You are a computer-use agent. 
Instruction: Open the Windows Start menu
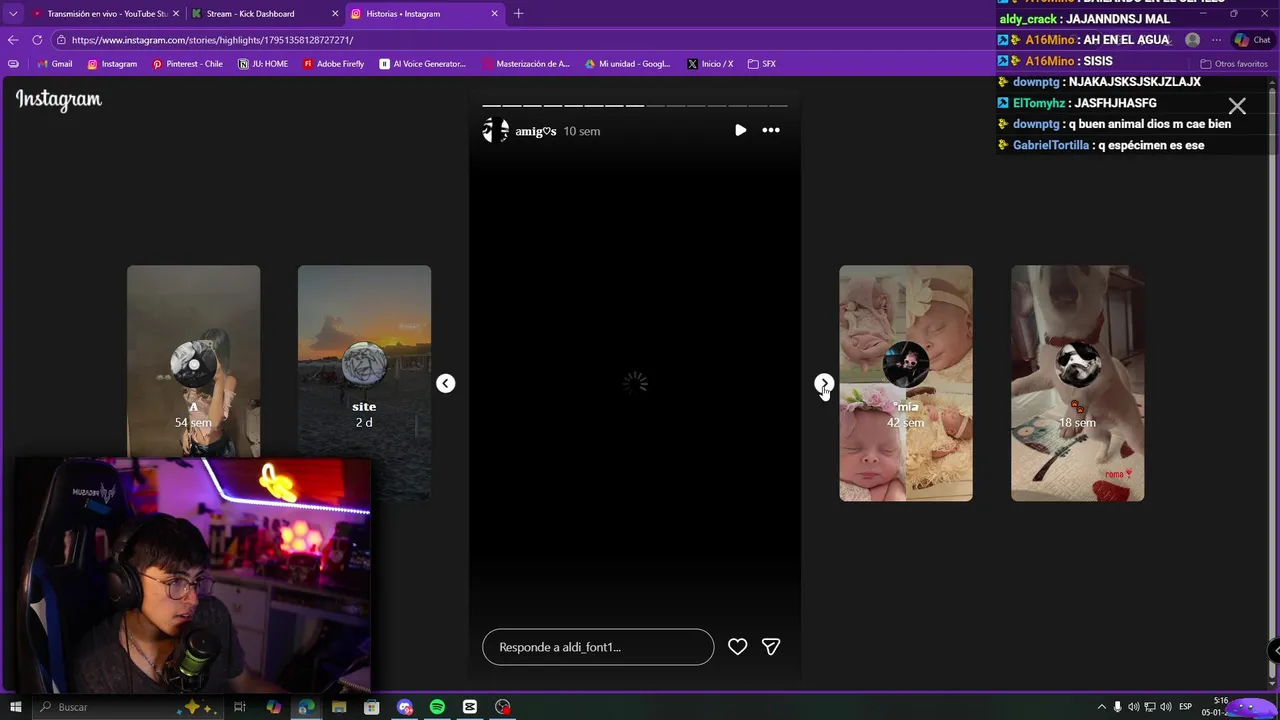click(x=15, y=707)
